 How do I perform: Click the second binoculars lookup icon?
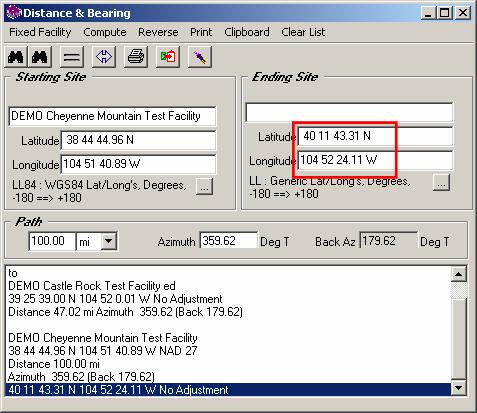point(40,57)
